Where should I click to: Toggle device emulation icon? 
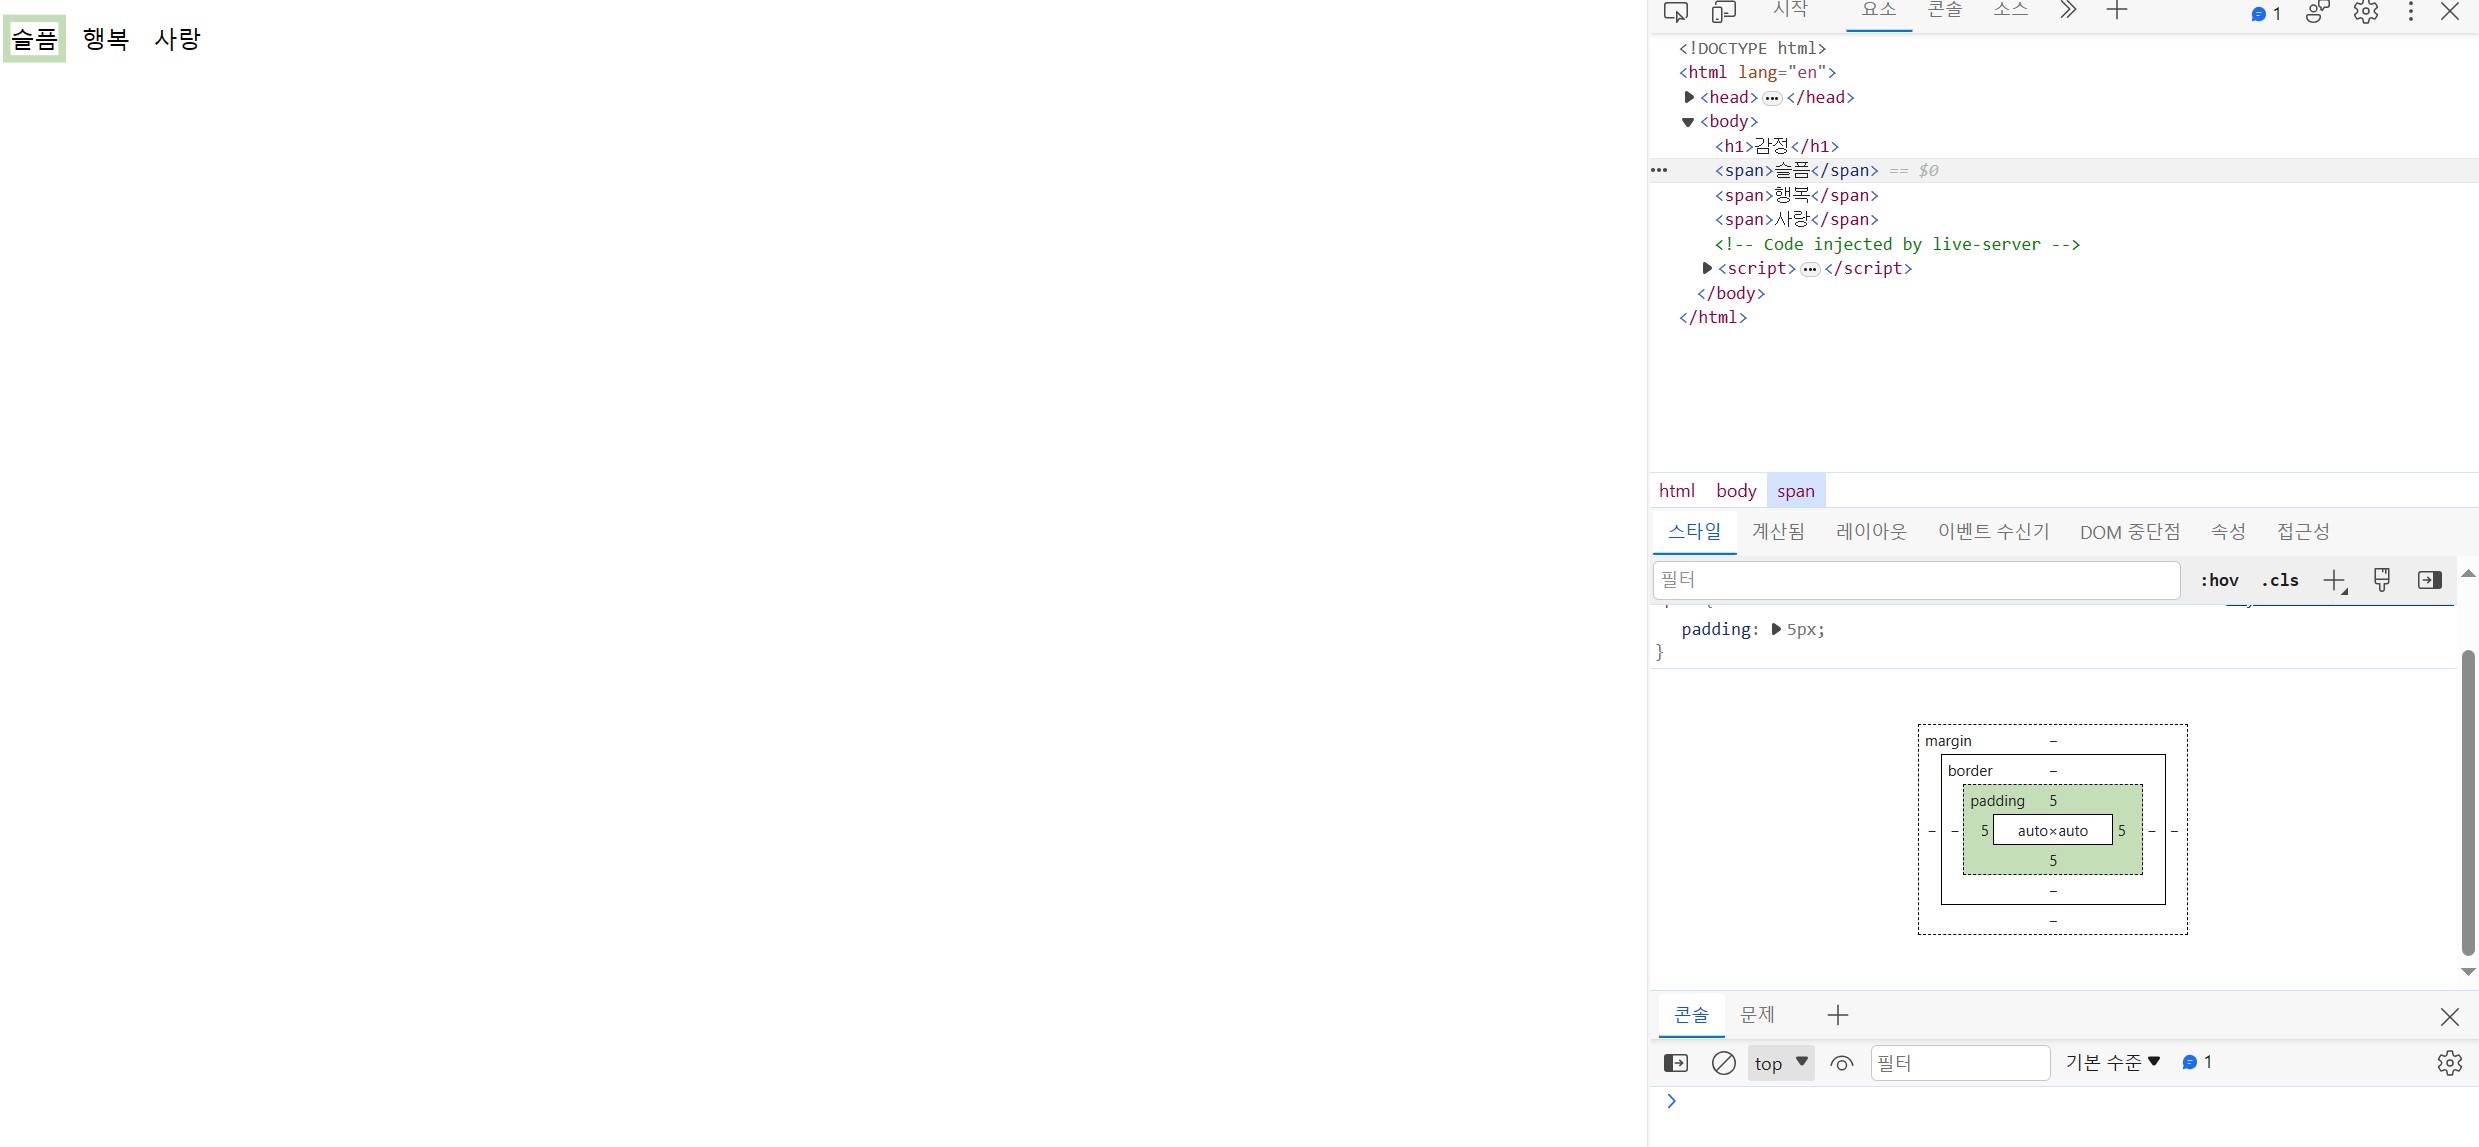[1724, 12]
